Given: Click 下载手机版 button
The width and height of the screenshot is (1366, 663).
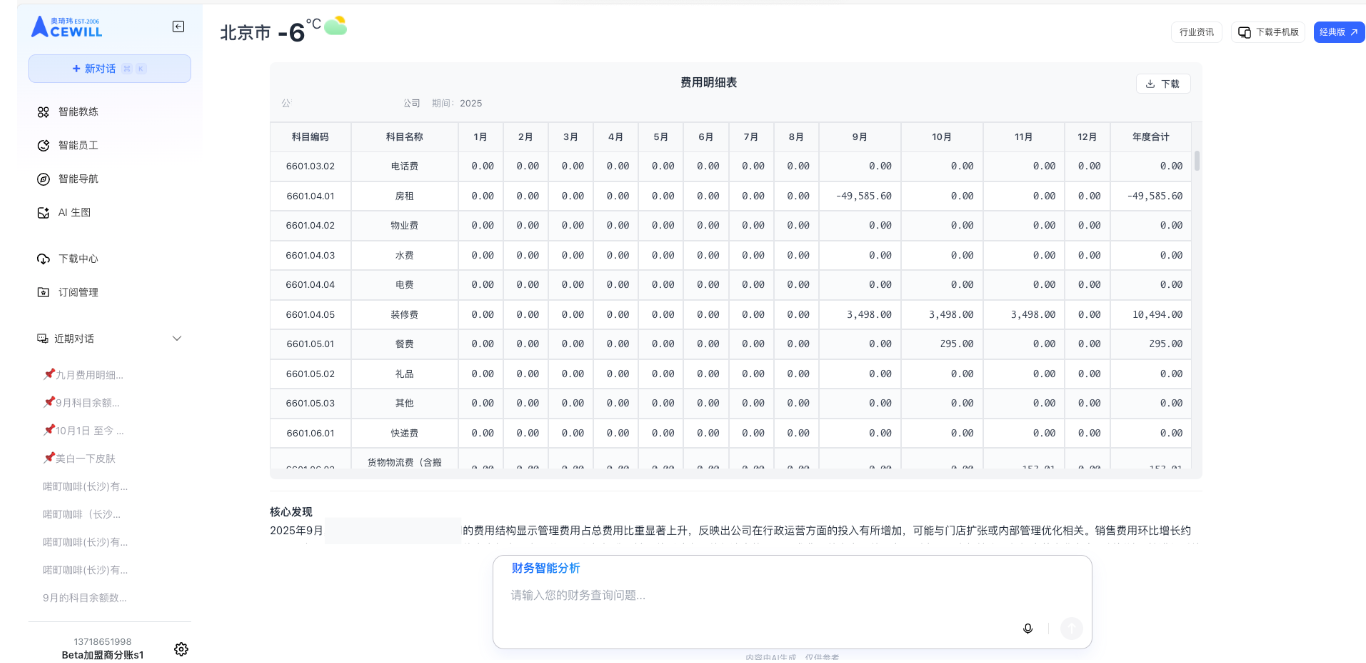Looking at the screenshot, I should point(1268,32).
